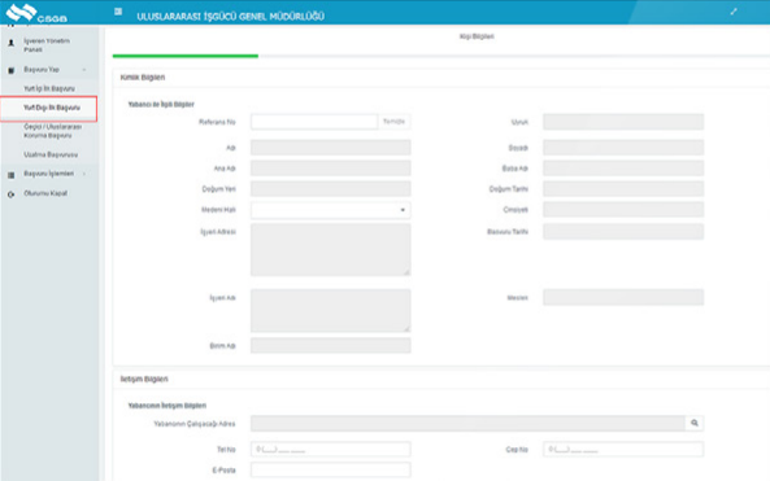Screen dimensions: 770x481
Task: Click the Tel No input field
Action: click(330, 450)
